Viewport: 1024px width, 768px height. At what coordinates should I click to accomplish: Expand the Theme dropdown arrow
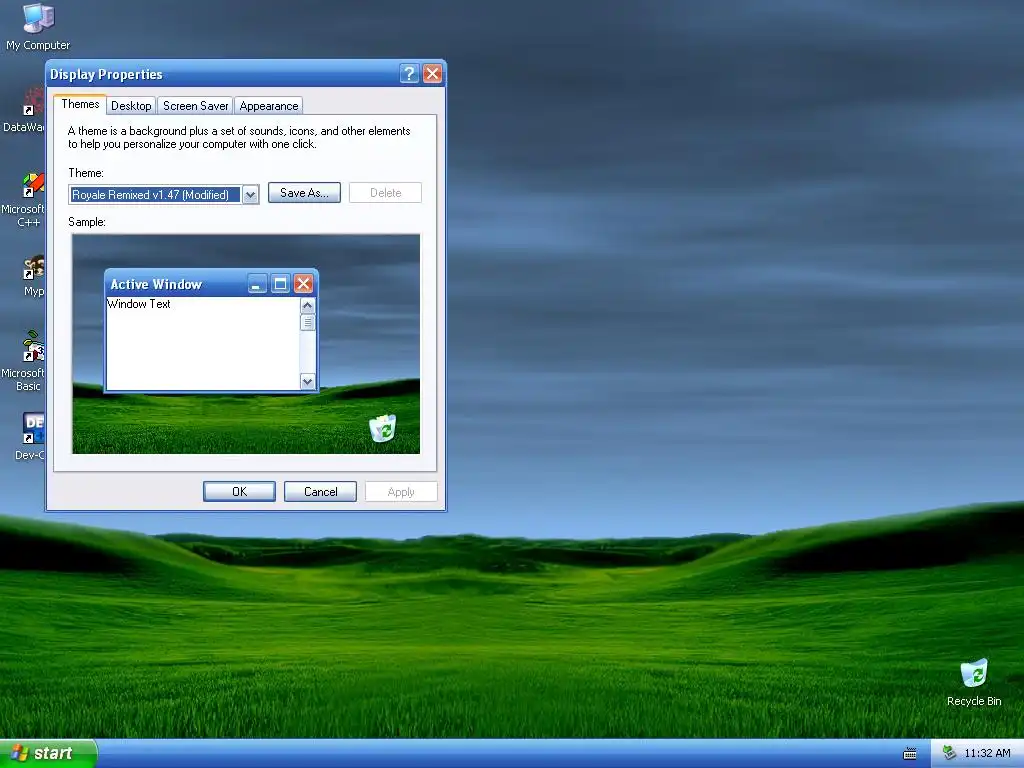(250, 195)
